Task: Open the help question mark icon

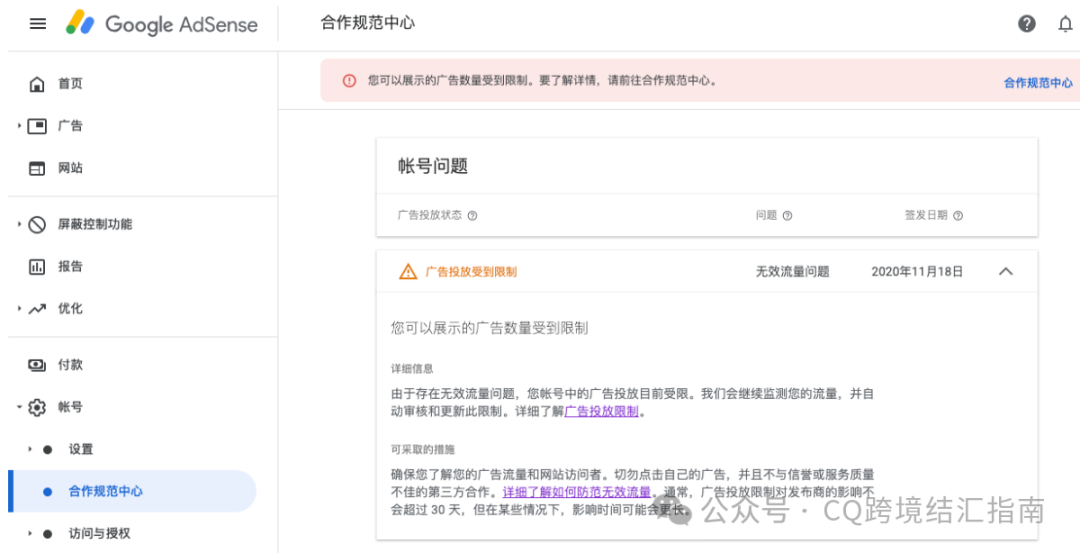Action: [x=1026, y=24]
